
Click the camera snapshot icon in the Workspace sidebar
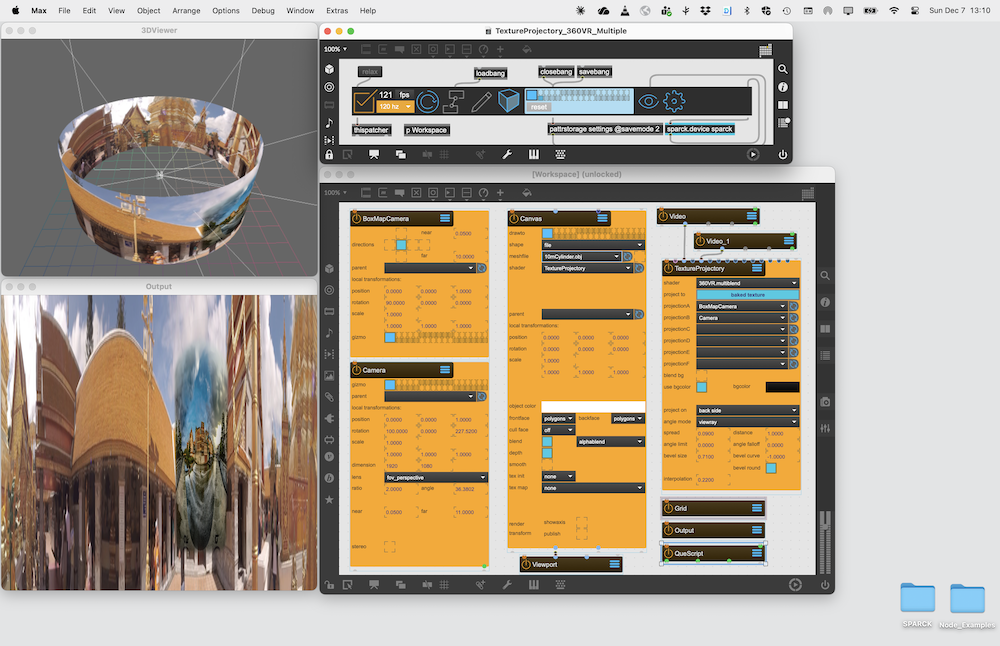(825, 401)
